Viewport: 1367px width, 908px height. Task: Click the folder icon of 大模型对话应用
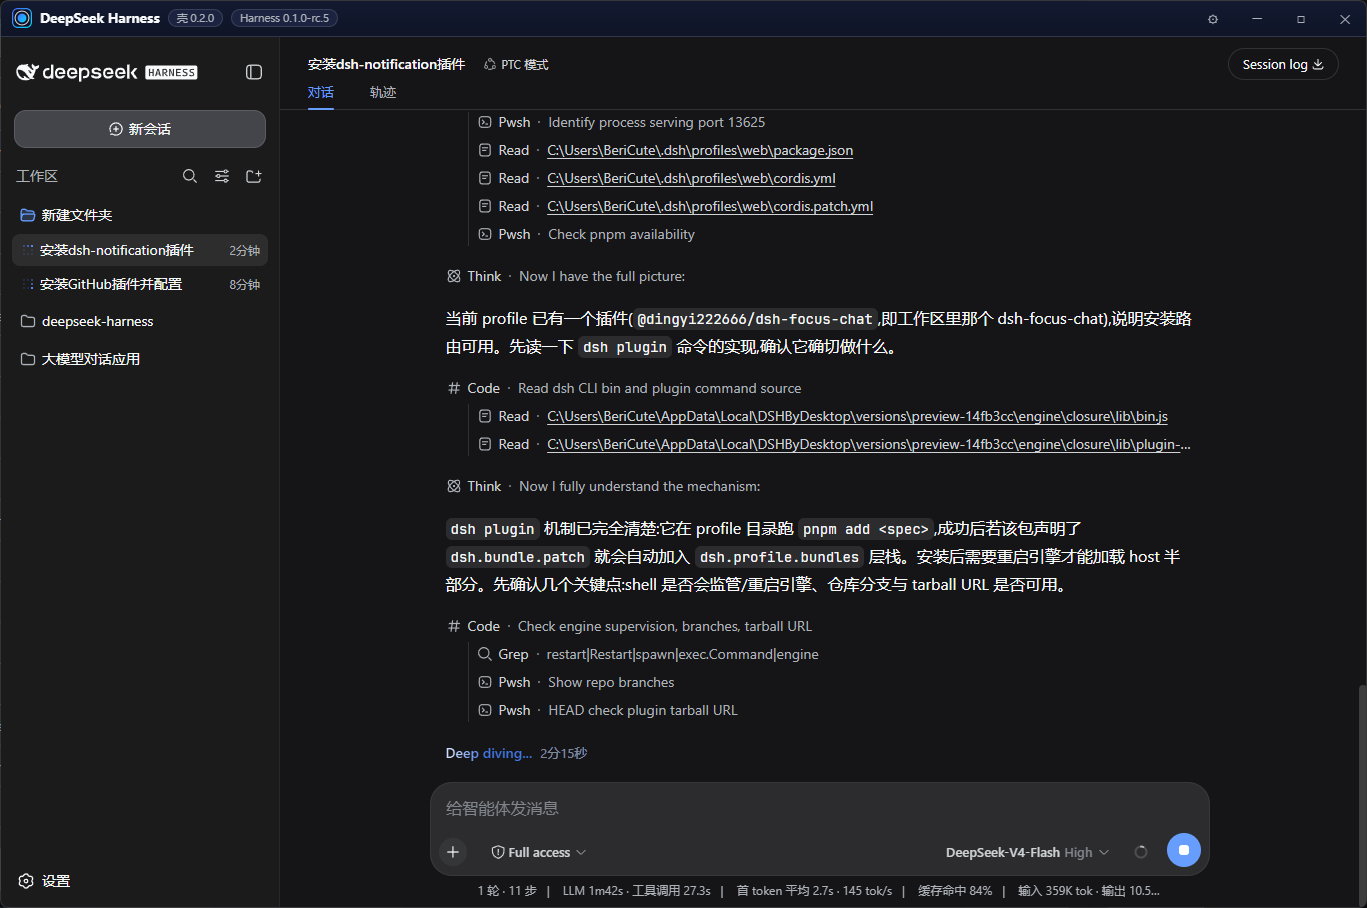(x=28, y=359)
